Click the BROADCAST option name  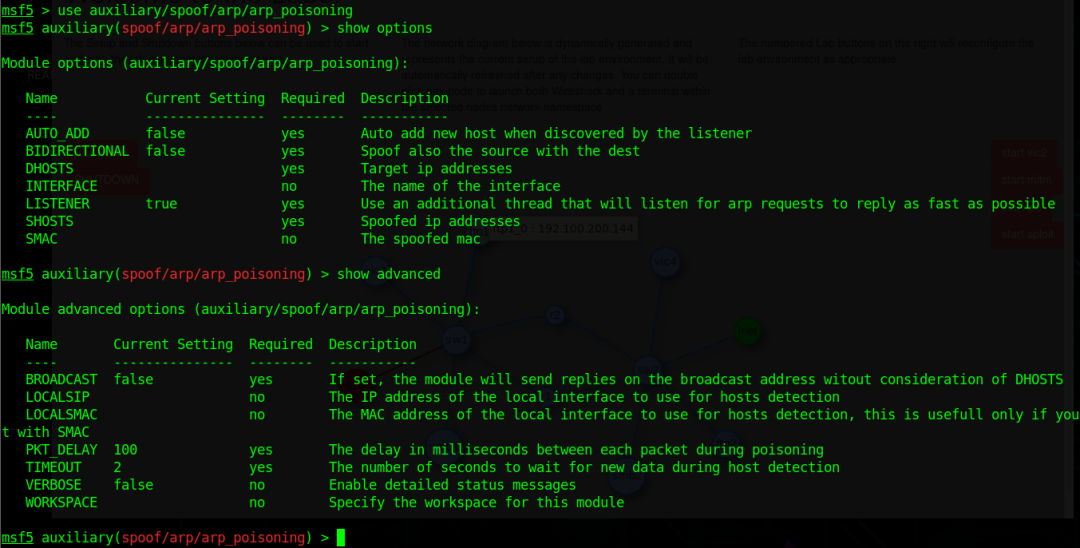pyautogui.click(x=61, y=379)
